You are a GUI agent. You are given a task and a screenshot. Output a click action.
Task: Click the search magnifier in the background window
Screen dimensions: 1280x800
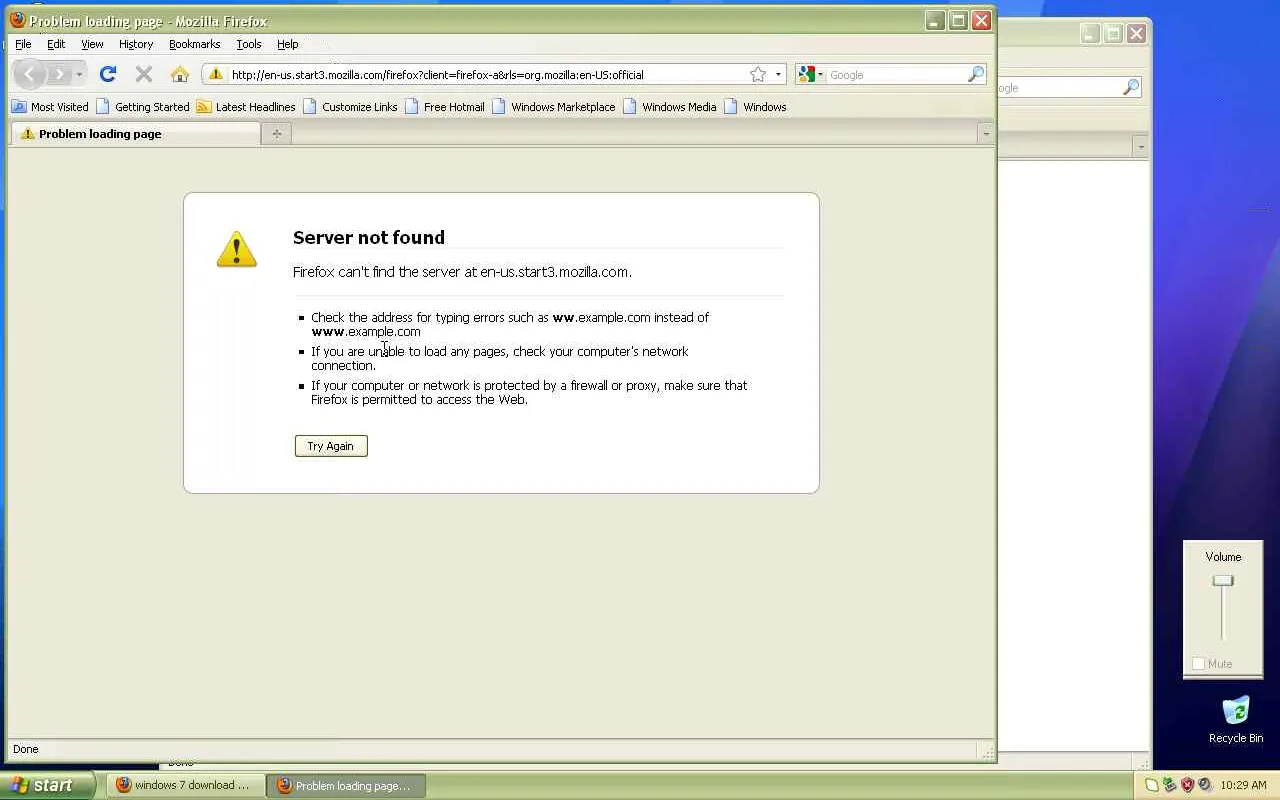tap(1131, 88)
